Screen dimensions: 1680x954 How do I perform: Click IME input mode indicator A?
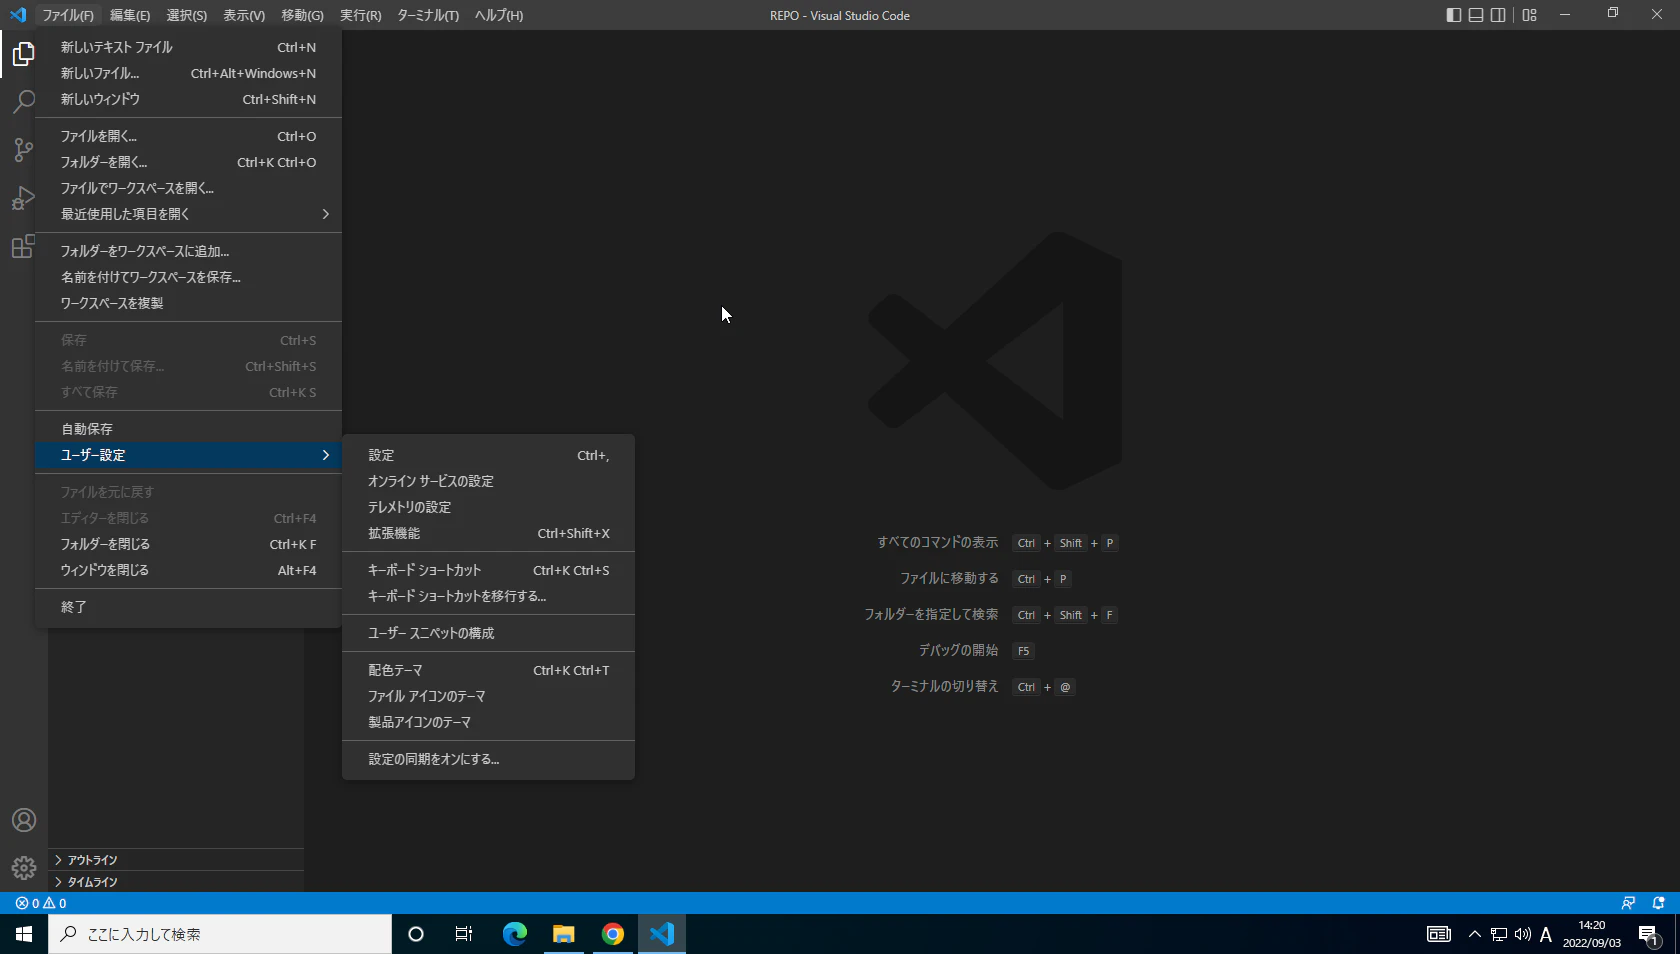pos(1546,934)
